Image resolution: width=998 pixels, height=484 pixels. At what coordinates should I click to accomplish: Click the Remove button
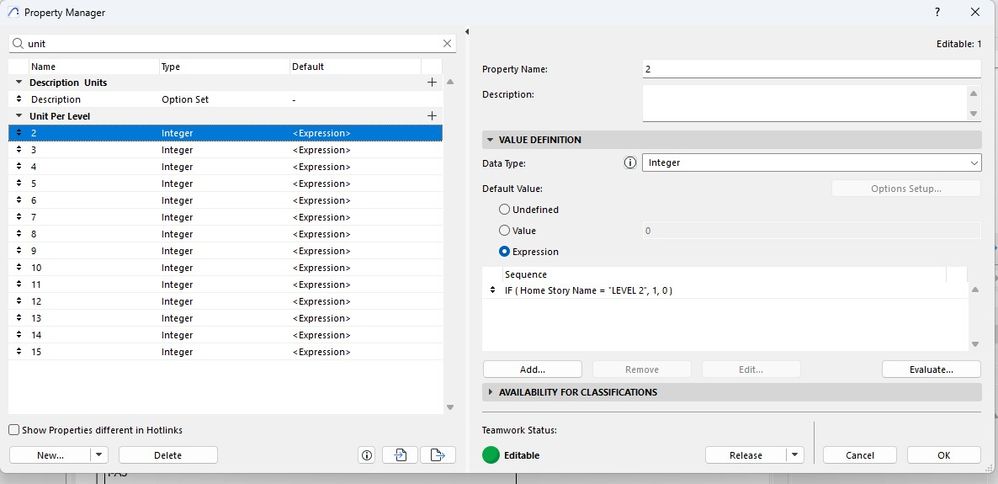(642, 369)
